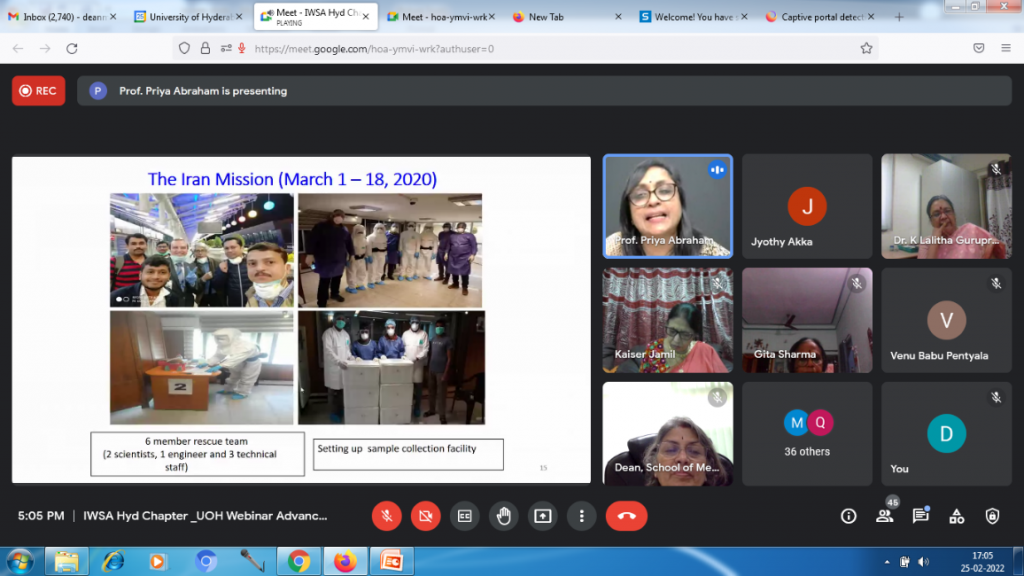Viewport: 1024px width, 576px height.
Task: Open the host controls shield icon
Action: pyautogui.click(x=992, y=516)
